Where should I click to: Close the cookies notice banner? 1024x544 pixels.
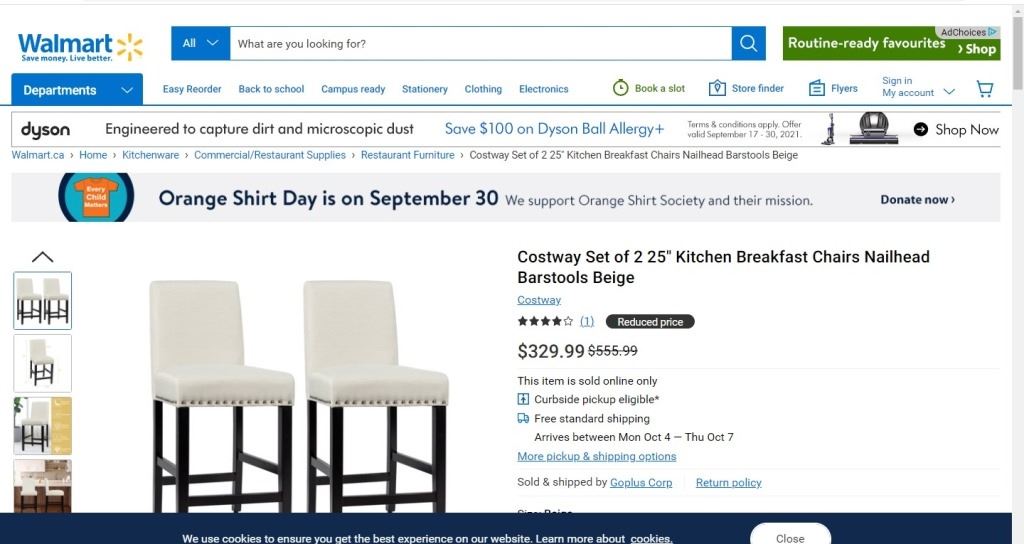790,537
